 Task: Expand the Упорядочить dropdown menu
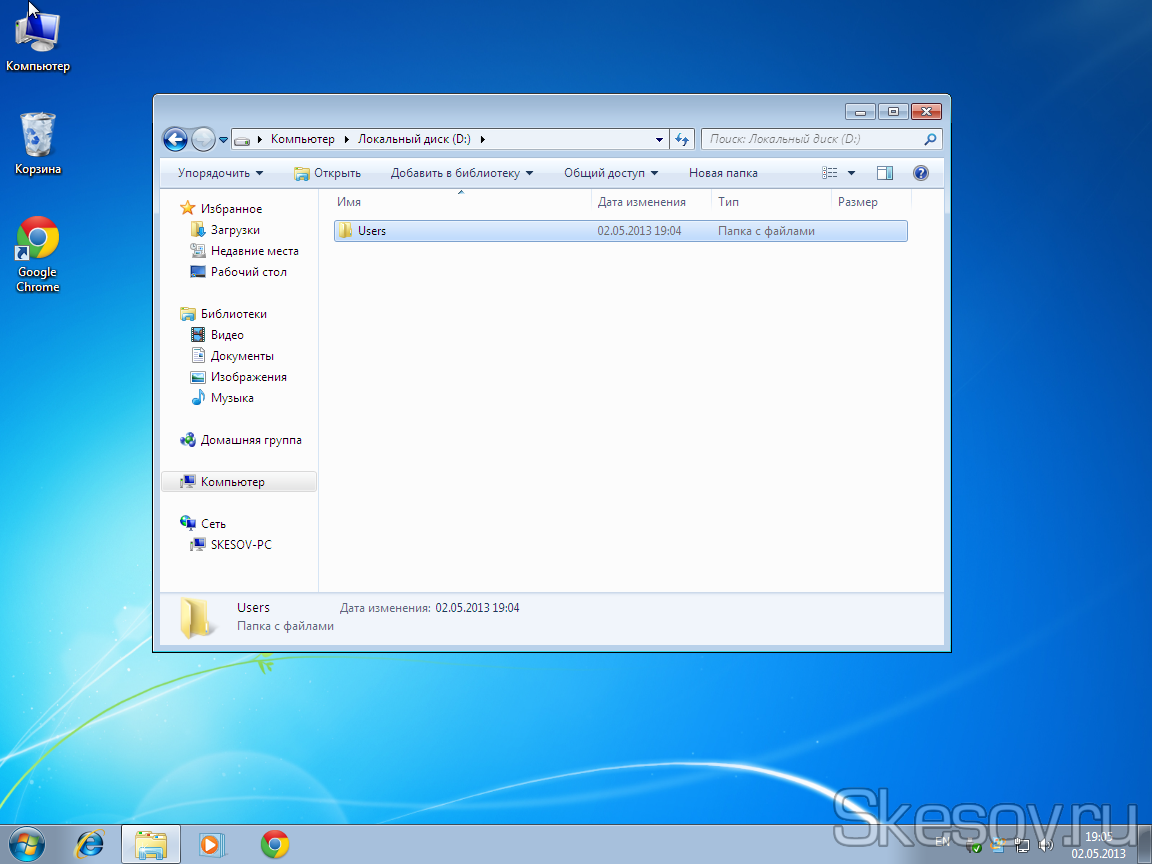[220, 173]
